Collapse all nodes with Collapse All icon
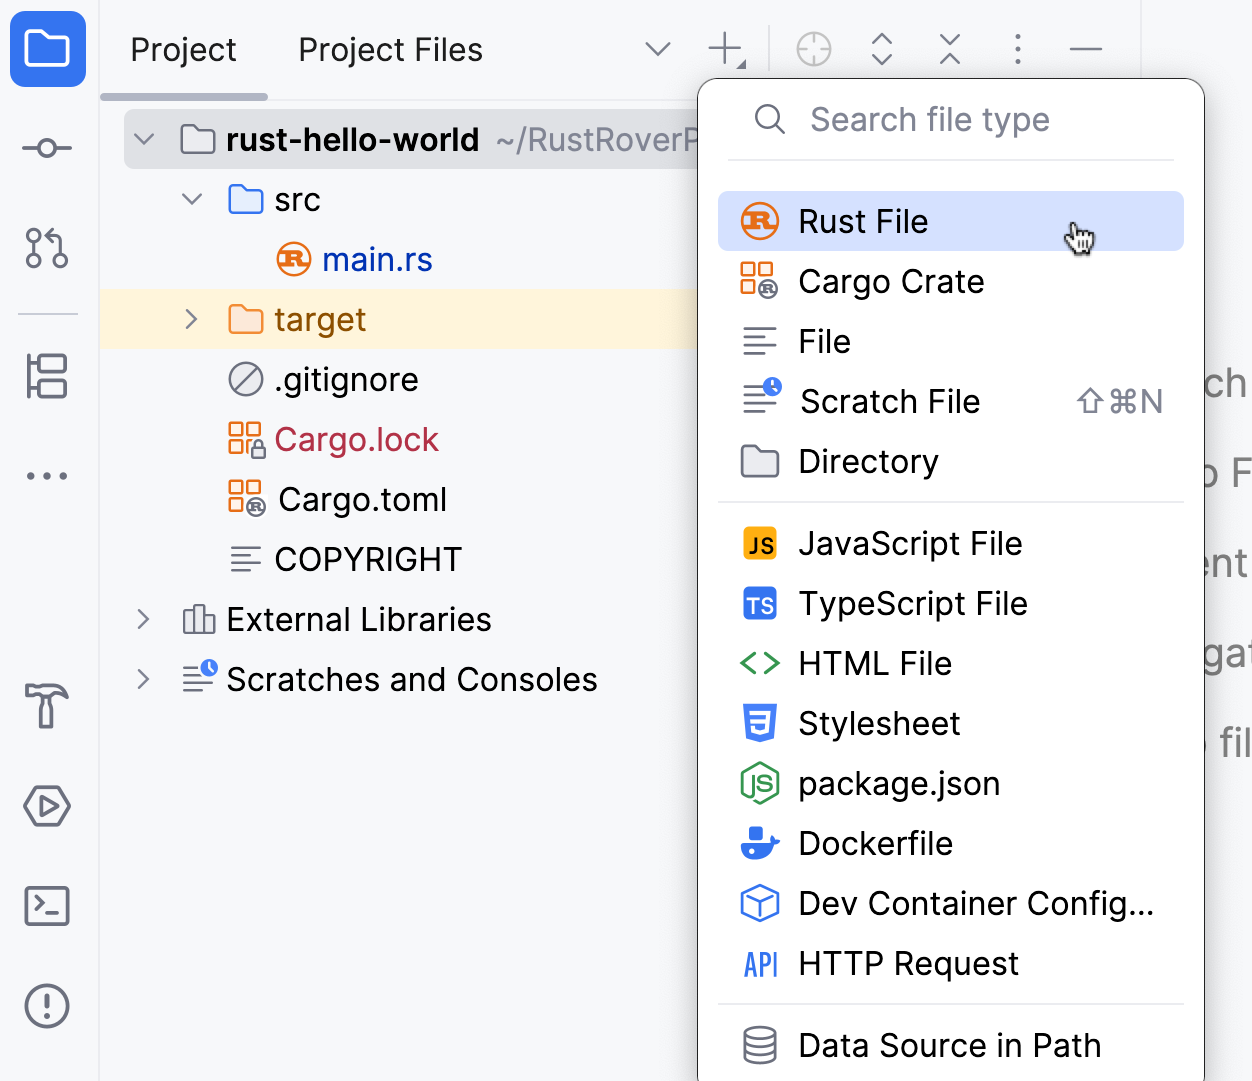The width and height of the screenshot is (1252, 1081). click(x=949, y=48)
